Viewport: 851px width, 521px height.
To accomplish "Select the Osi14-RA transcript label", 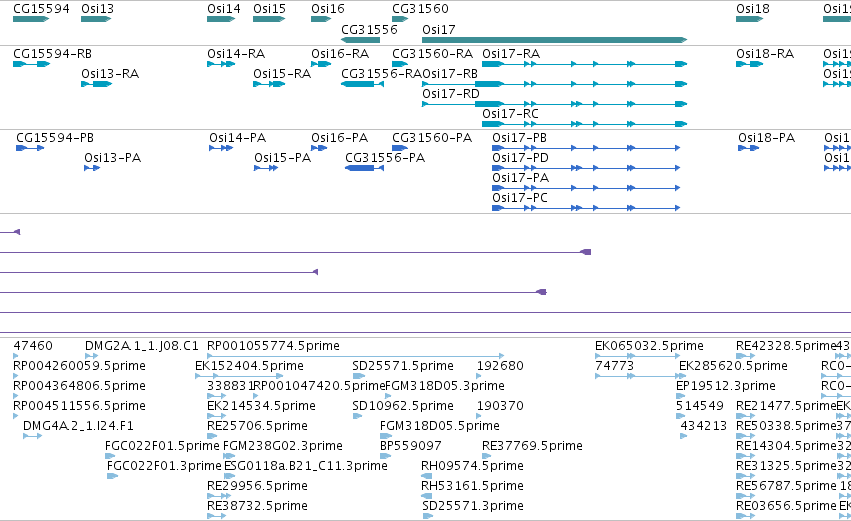I will click(x=236, y=54).
